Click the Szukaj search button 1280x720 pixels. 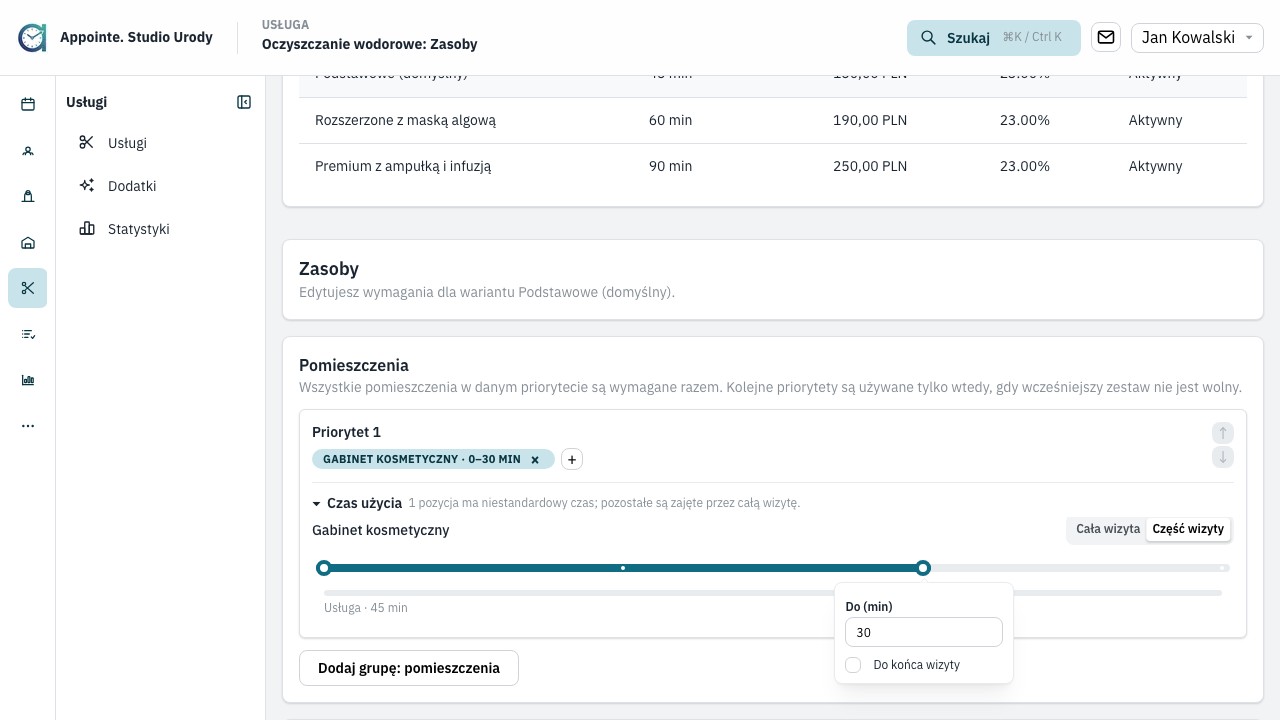pyautogui.click(x=994, y=38)
